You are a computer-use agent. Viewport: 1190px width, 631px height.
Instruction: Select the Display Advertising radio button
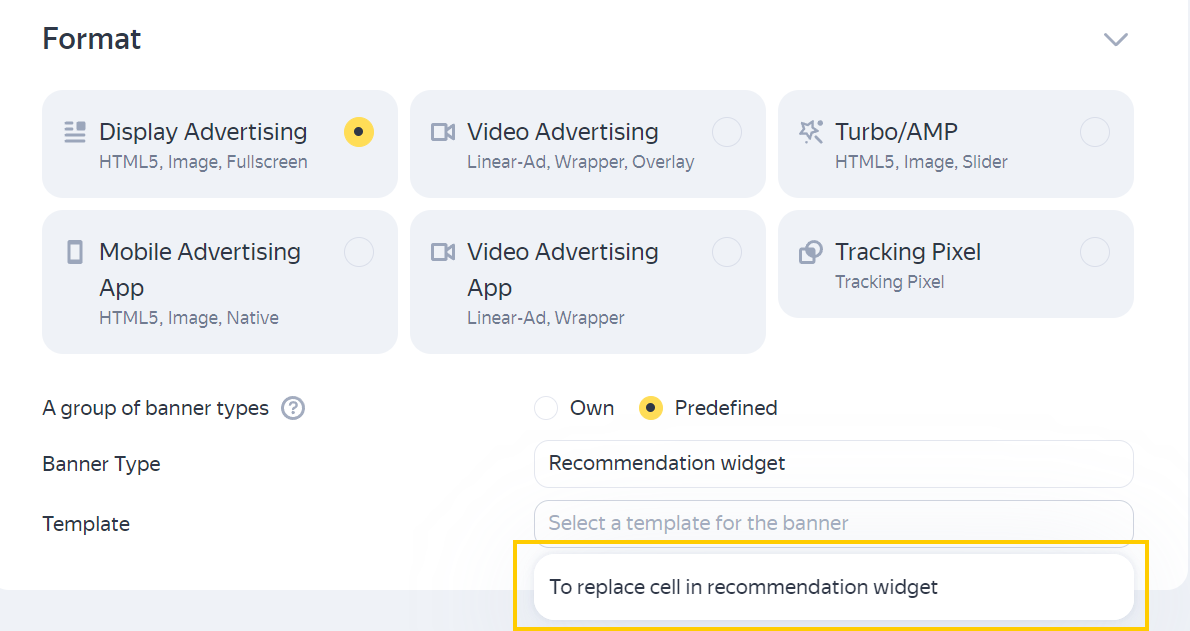359,132
